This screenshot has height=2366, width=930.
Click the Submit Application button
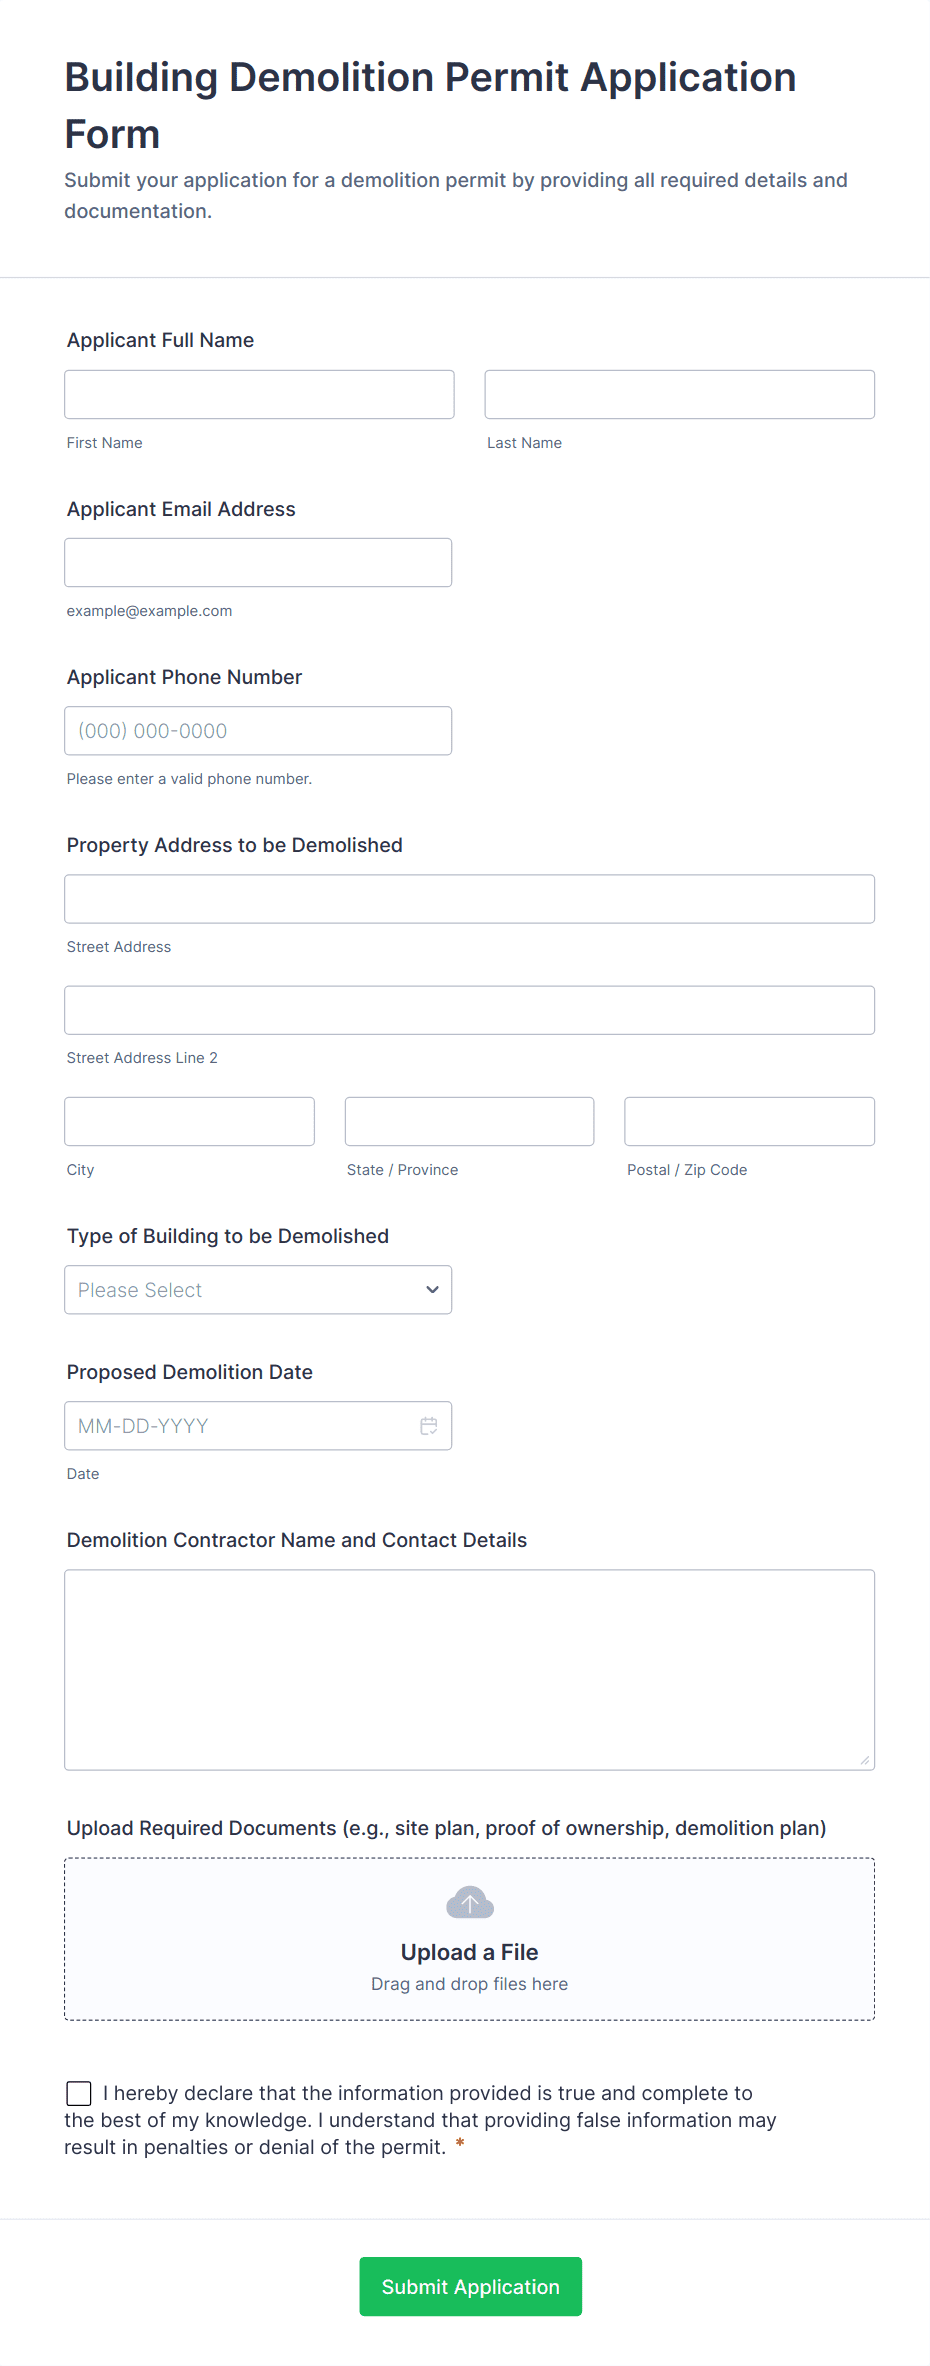[x=470, y=2286]
